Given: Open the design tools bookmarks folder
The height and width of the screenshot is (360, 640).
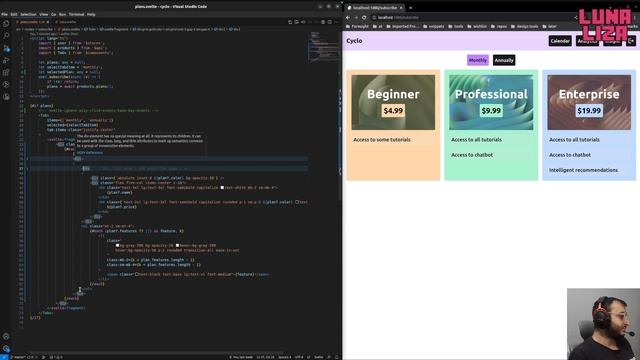Looking at the screenshot, I should click(524, 26).
